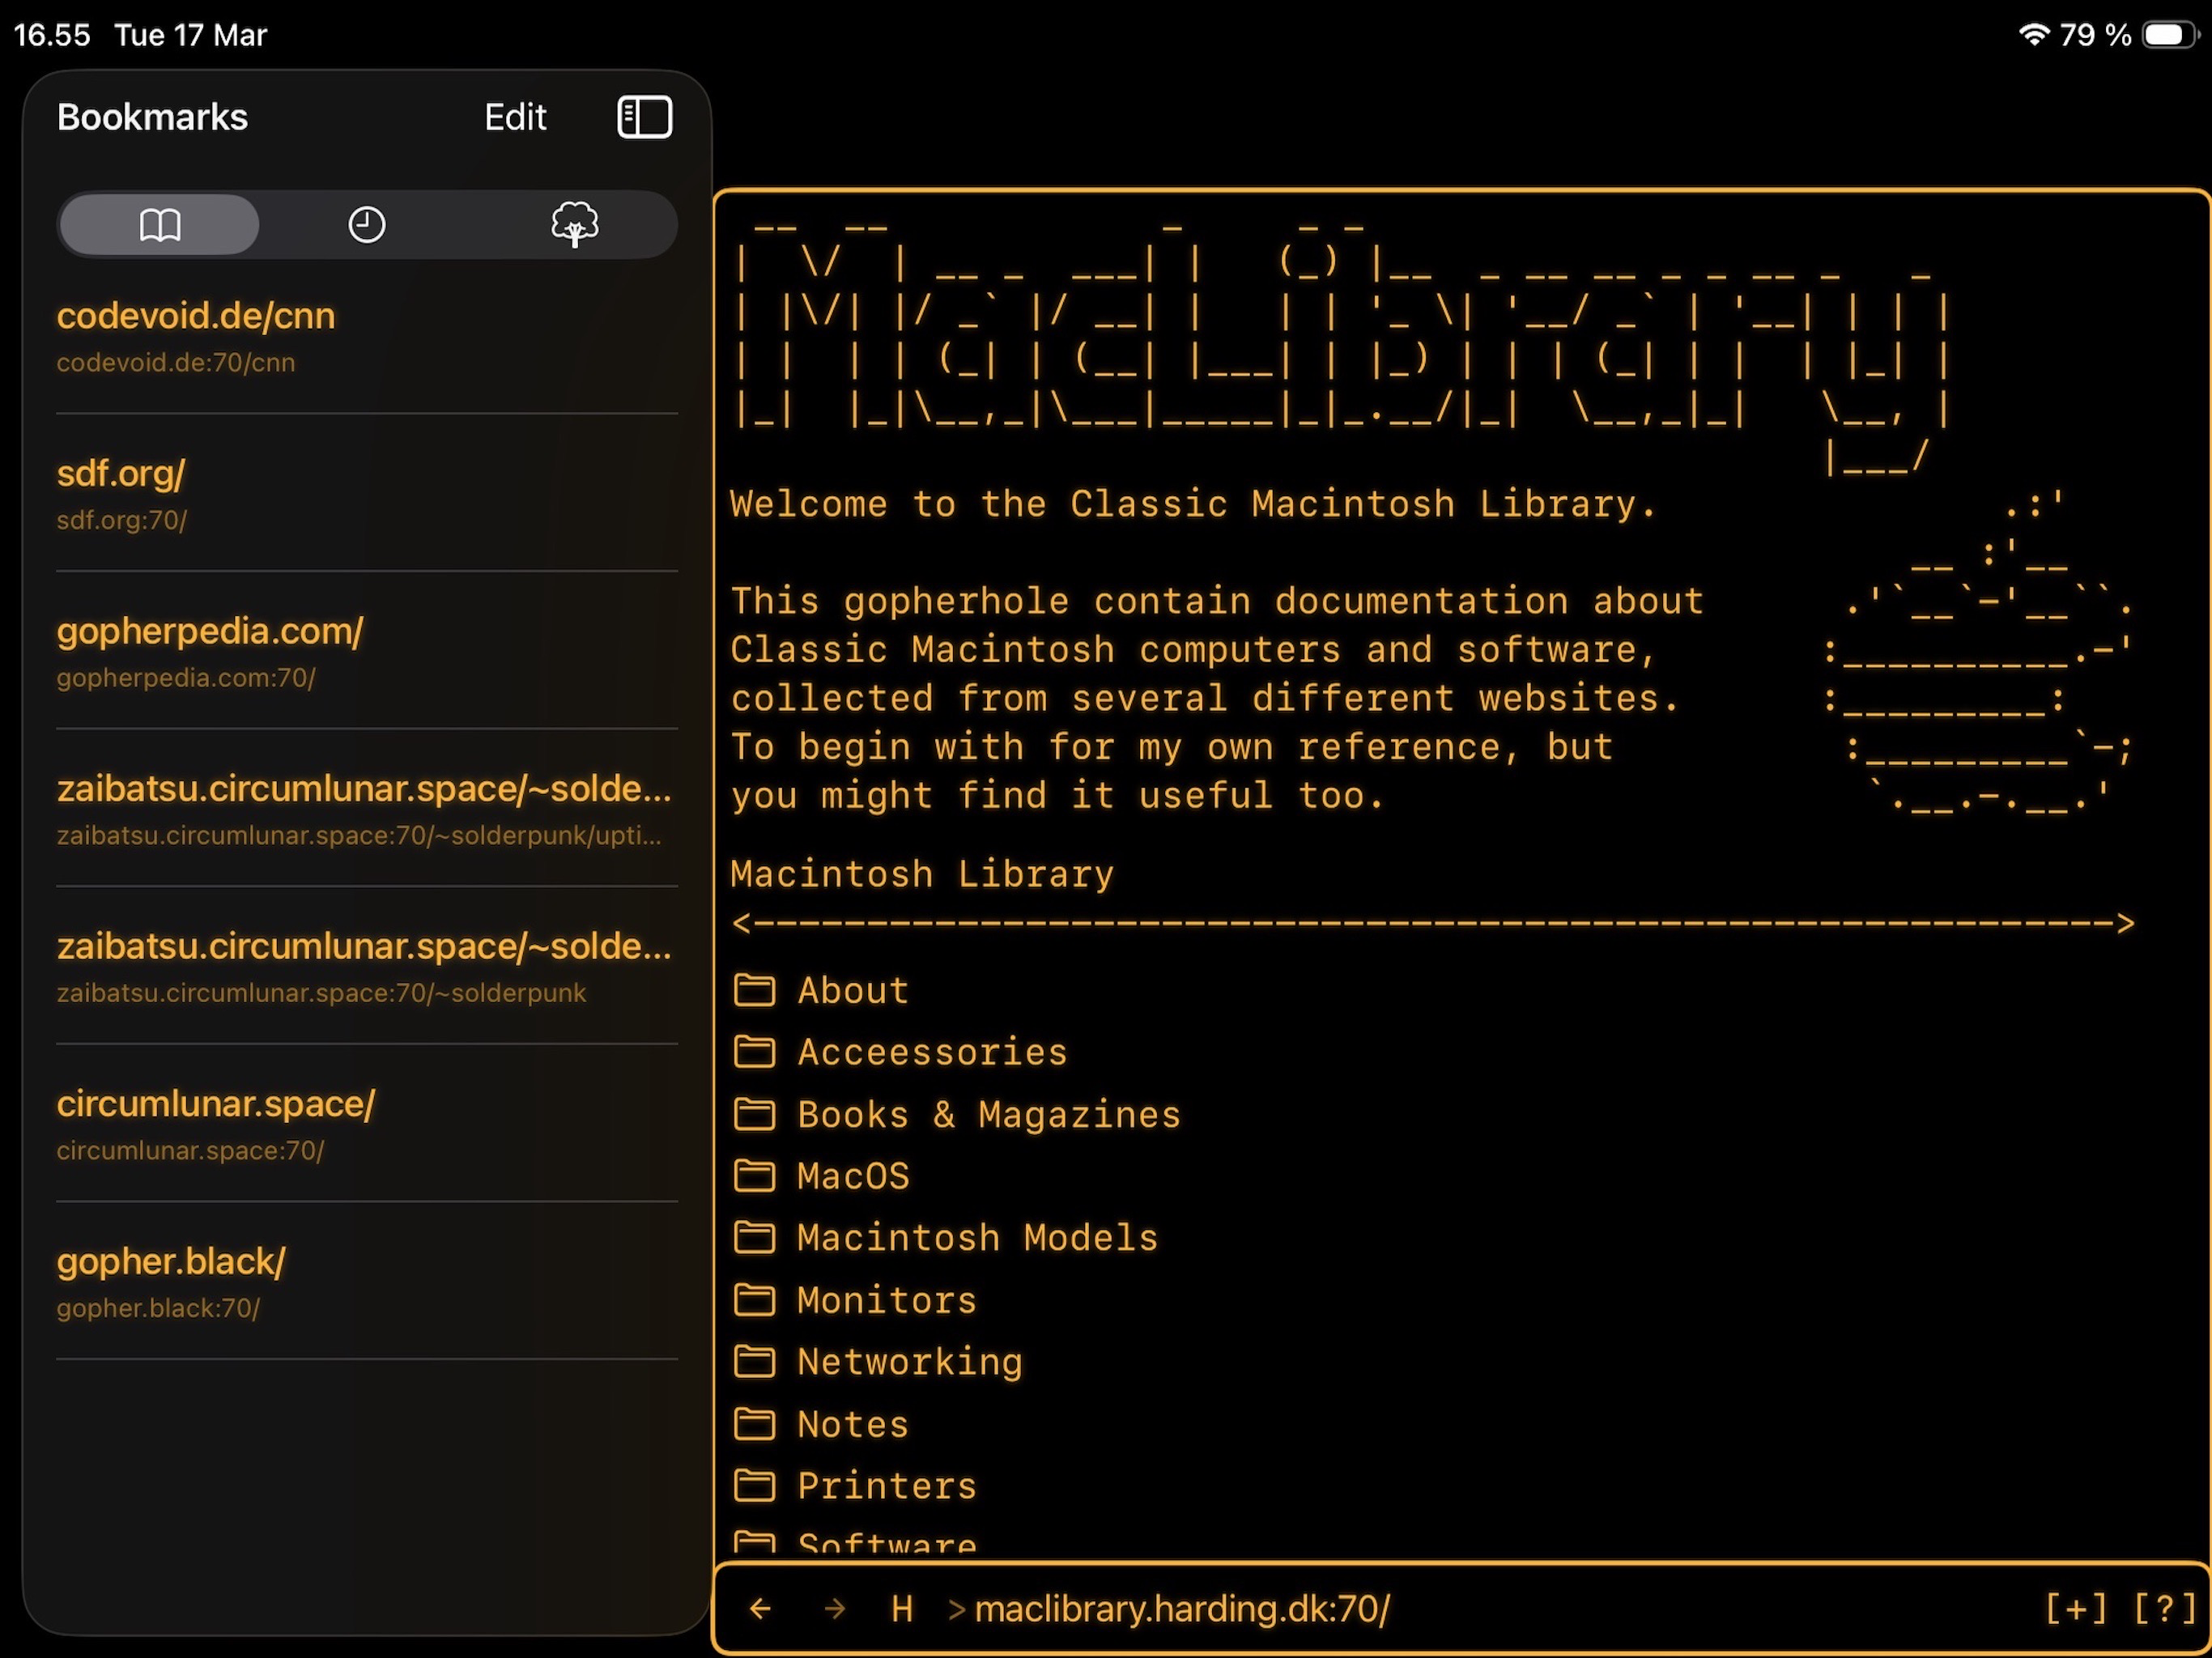Screen dimensions: 2212x1658
Task: Open the MacOS folder icon
Action: [754, 1176]
